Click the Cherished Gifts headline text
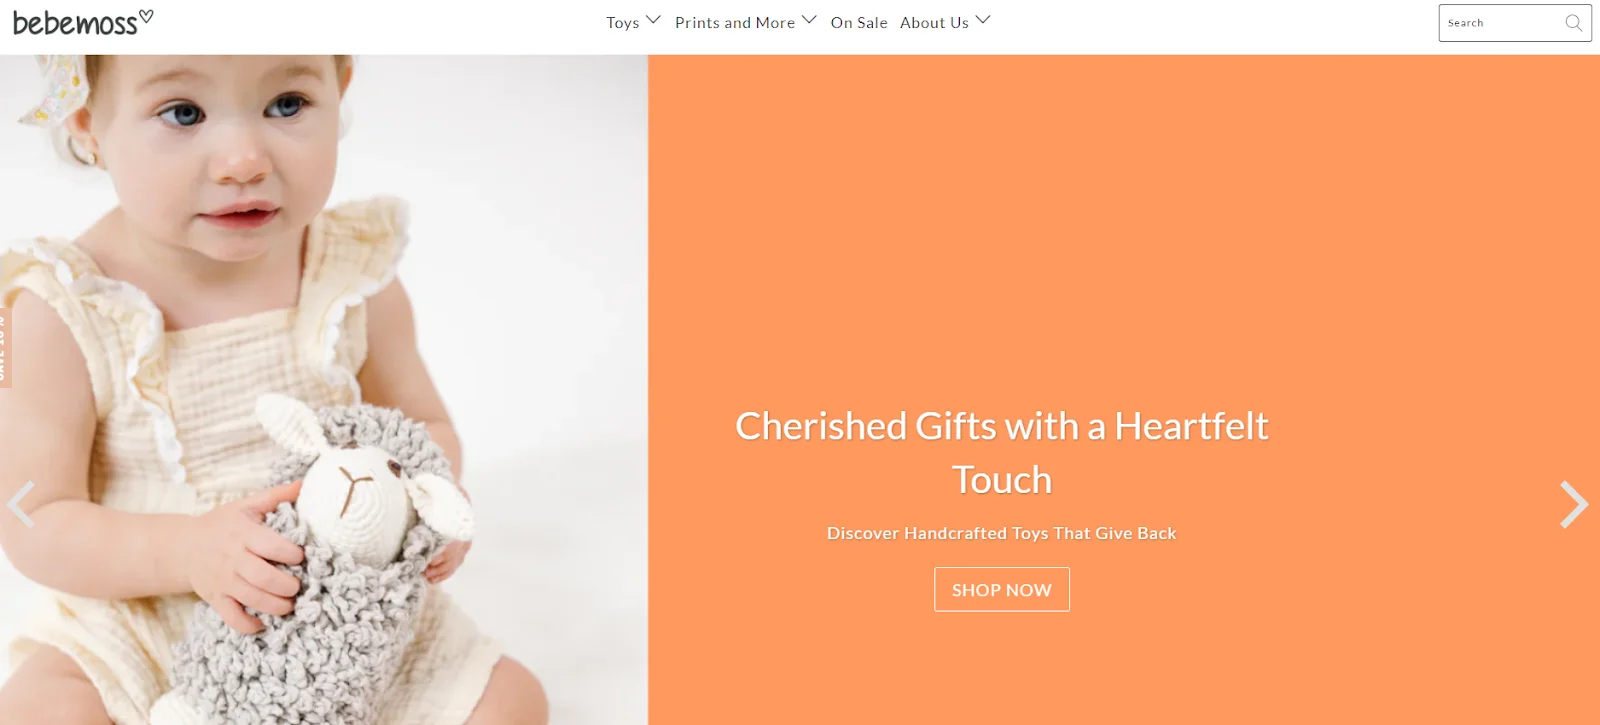 1002,453
